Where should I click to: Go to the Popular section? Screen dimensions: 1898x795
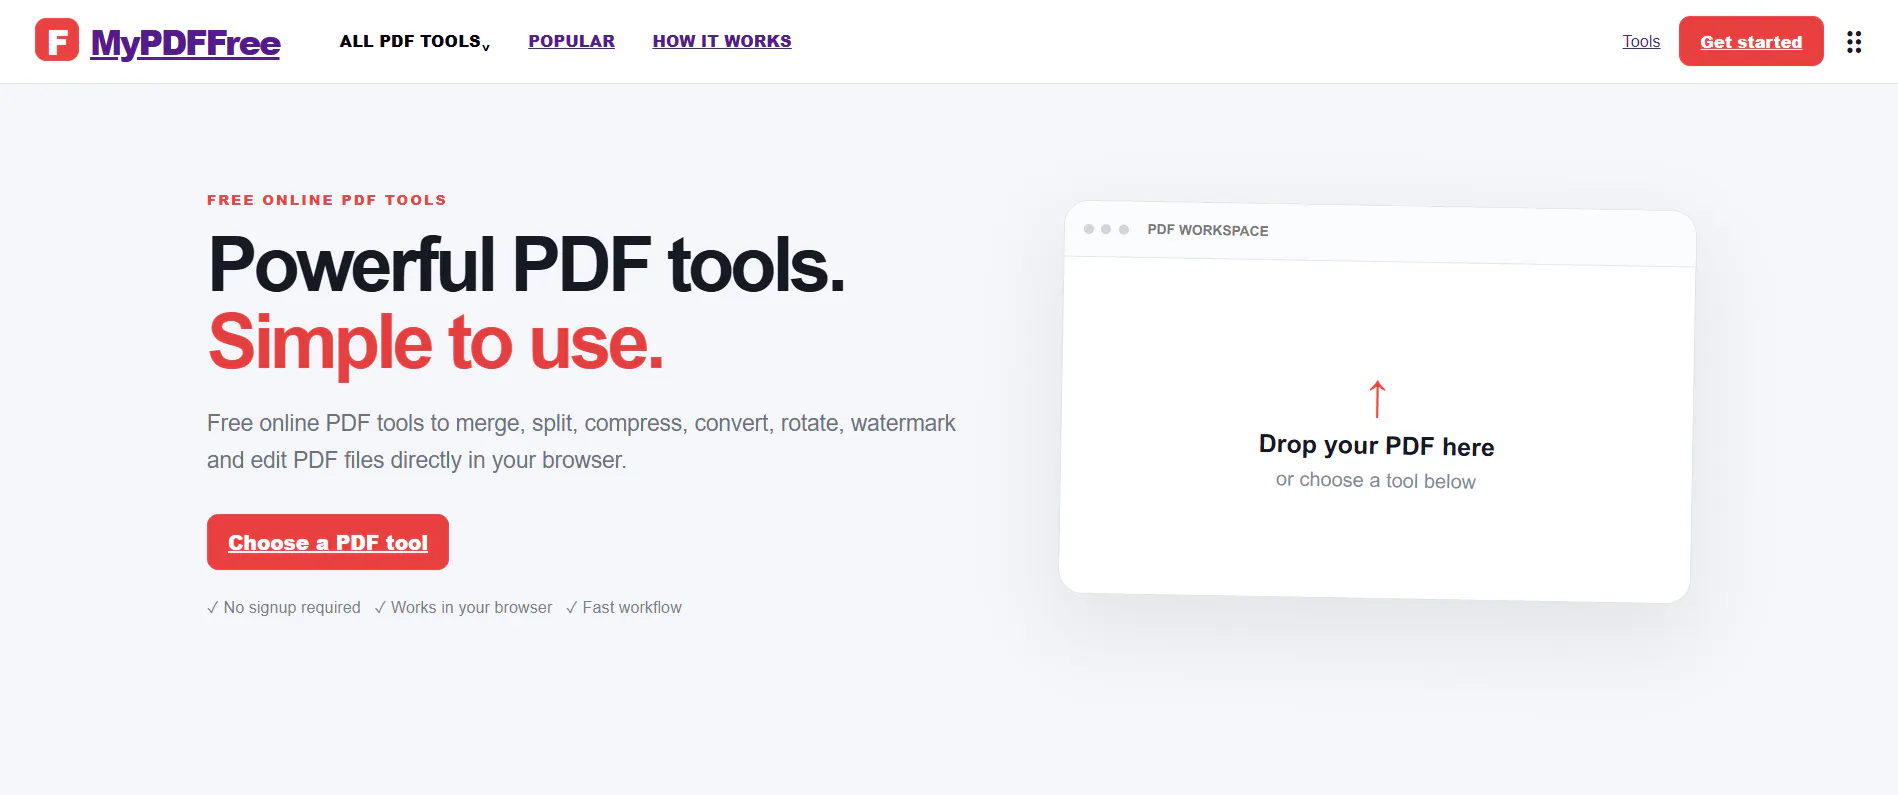point(572,41)
